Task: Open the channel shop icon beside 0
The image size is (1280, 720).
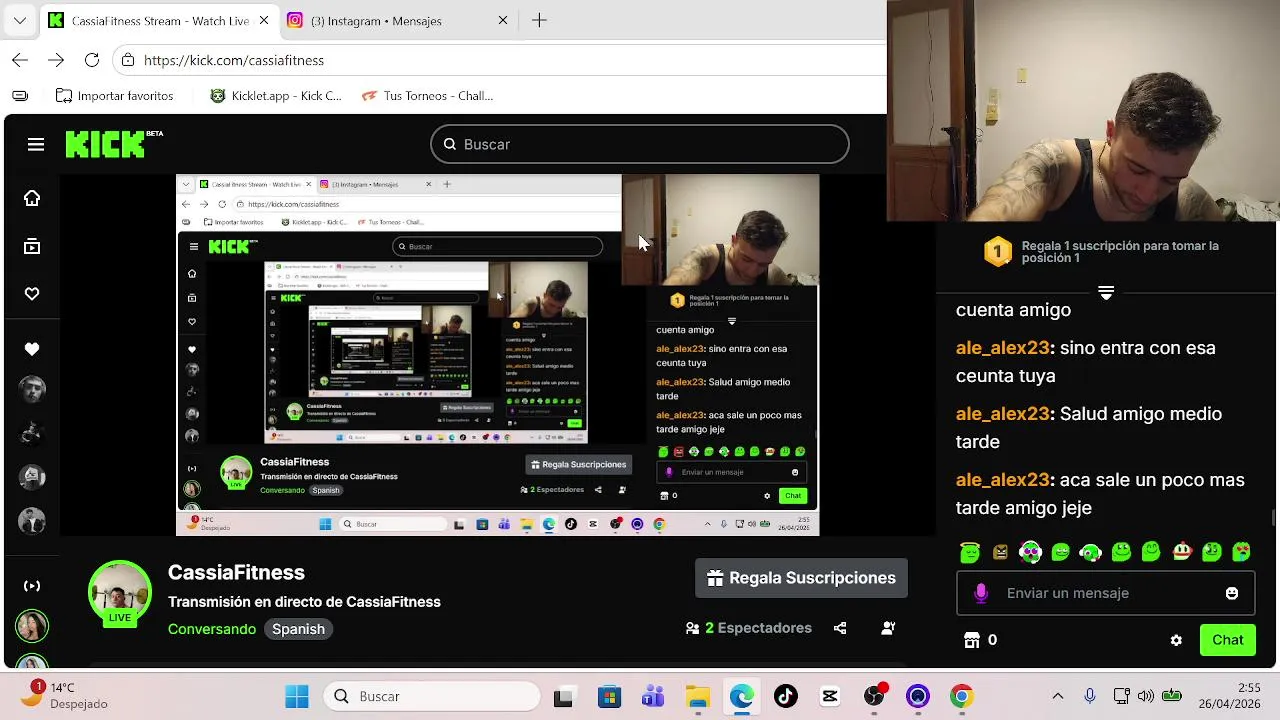Action: pos(971,640)
